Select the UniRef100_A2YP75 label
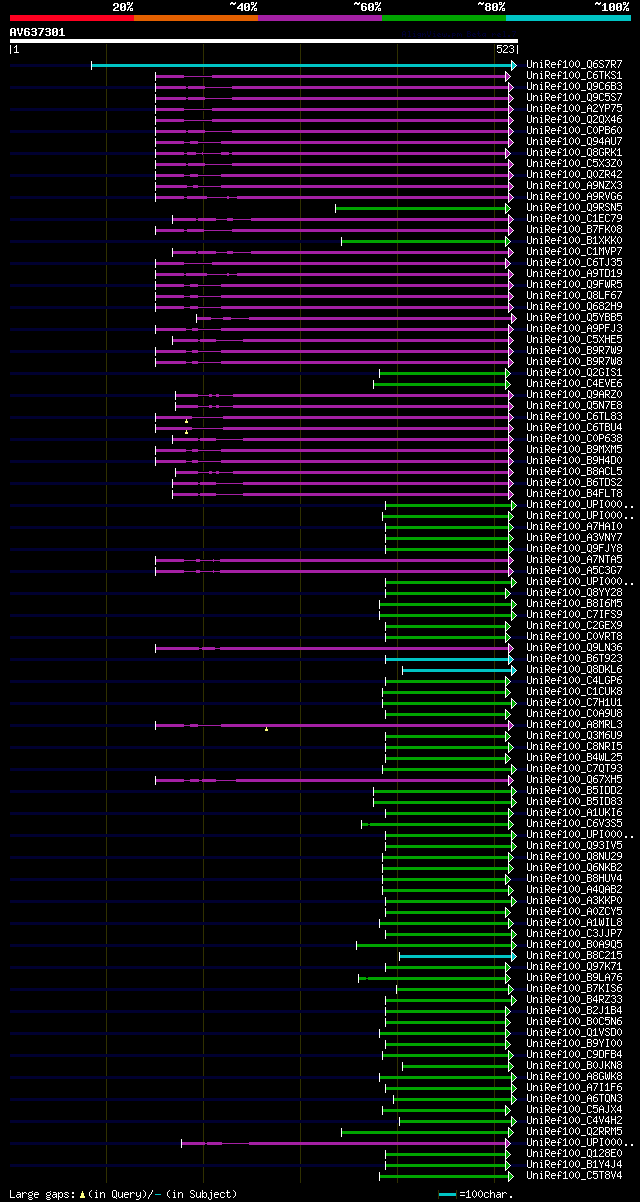 tap(574, 109)
